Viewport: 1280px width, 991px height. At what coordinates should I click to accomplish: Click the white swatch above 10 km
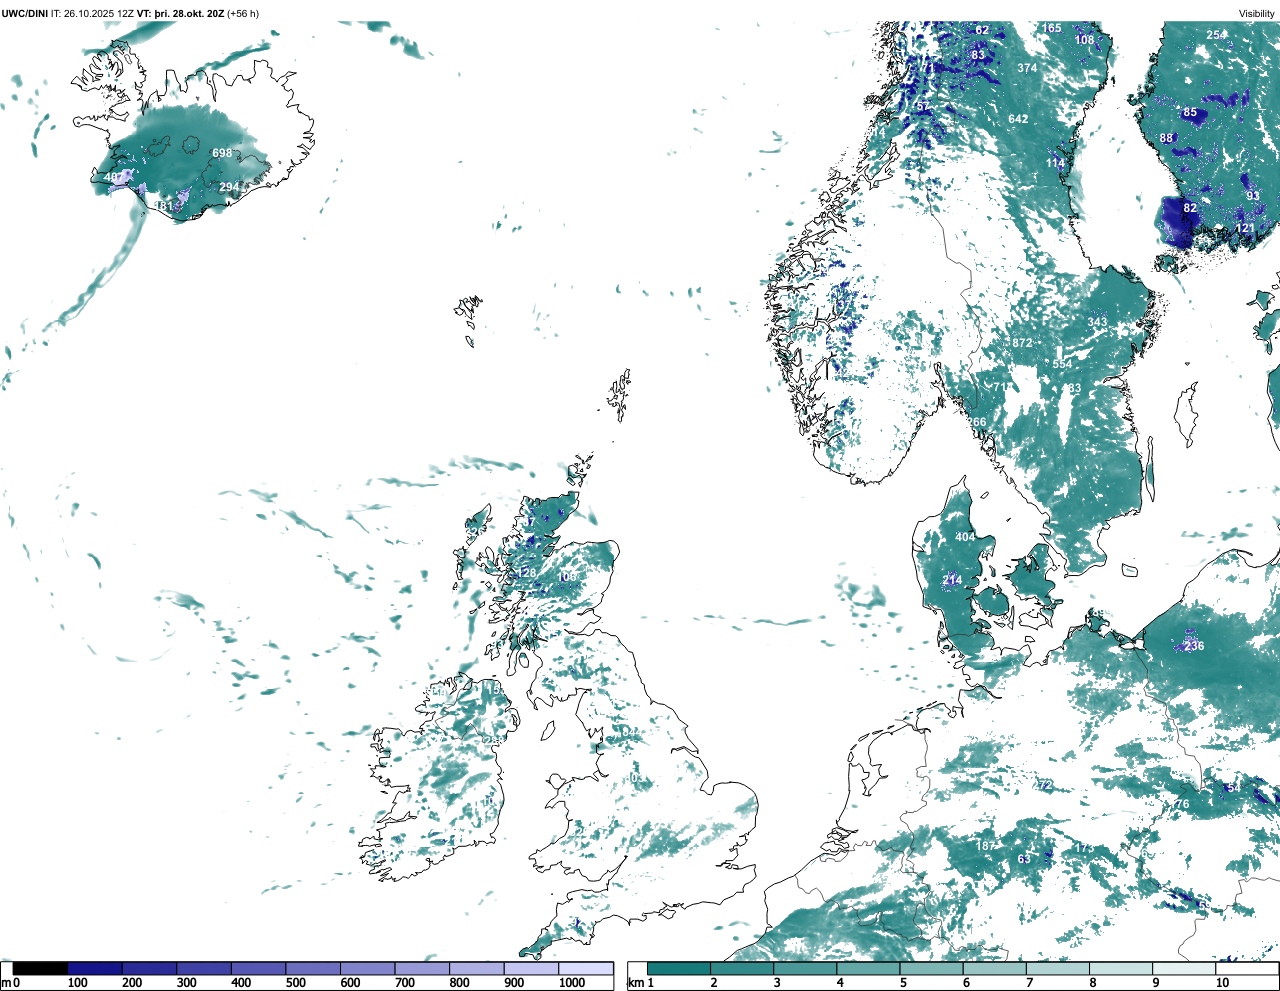coord(1246,968)
